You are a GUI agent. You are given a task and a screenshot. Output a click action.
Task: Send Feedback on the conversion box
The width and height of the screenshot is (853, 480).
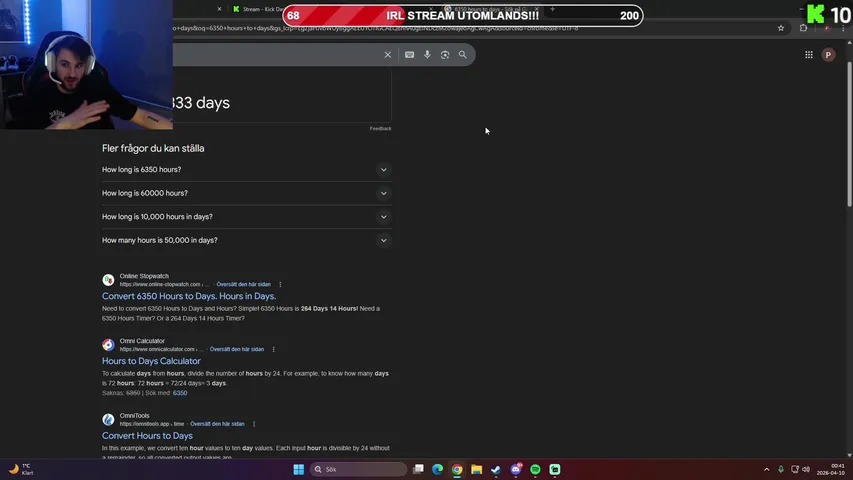coord(380,128)
